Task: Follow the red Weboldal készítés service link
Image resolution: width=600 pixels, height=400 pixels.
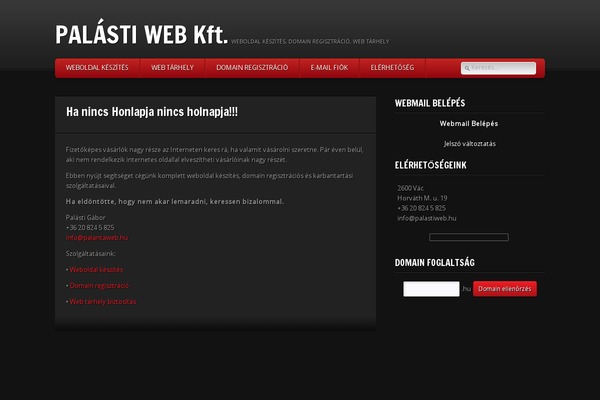Action: coord(96,270)
